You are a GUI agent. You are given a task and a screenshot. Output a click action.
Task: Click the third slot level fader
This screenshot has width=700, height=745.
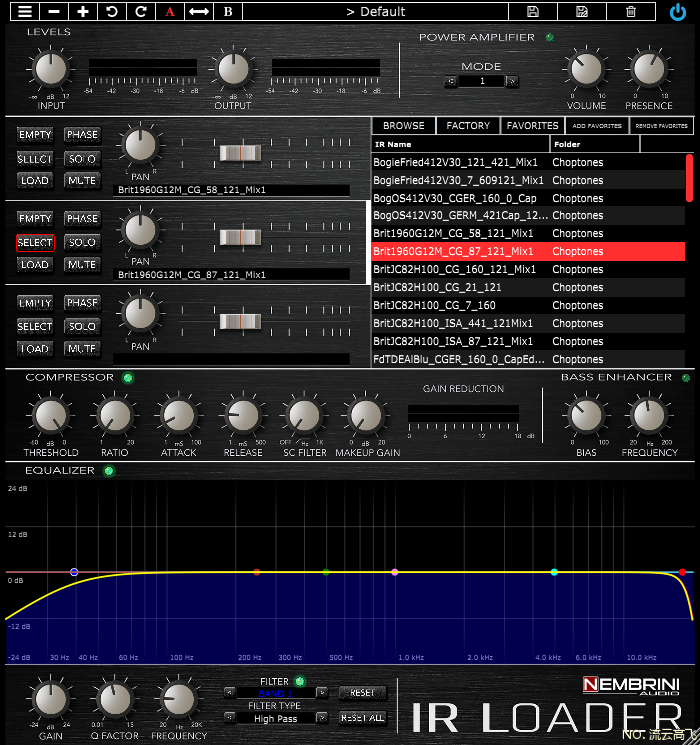point(240,322)
